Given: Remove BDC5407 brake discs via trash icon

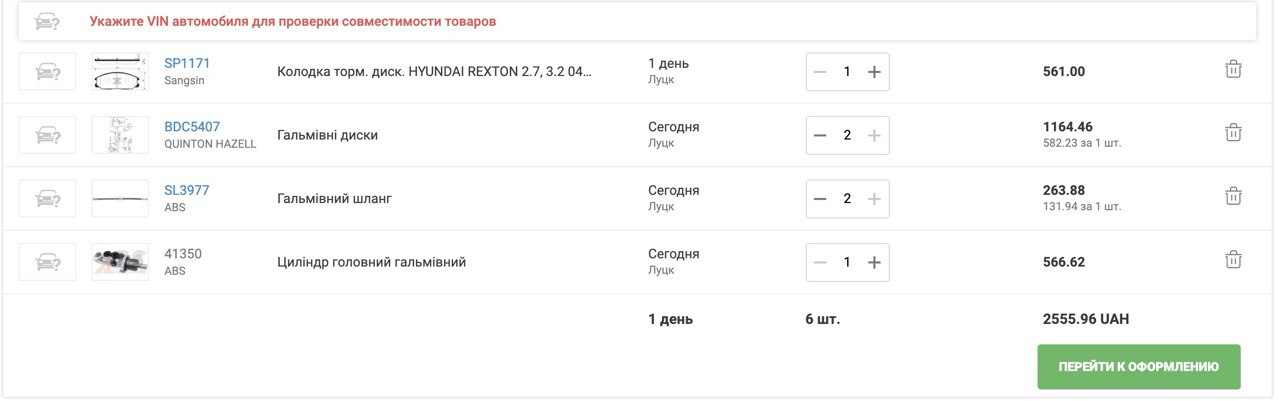Looking at the screenshot, I should click(1234, 133).
